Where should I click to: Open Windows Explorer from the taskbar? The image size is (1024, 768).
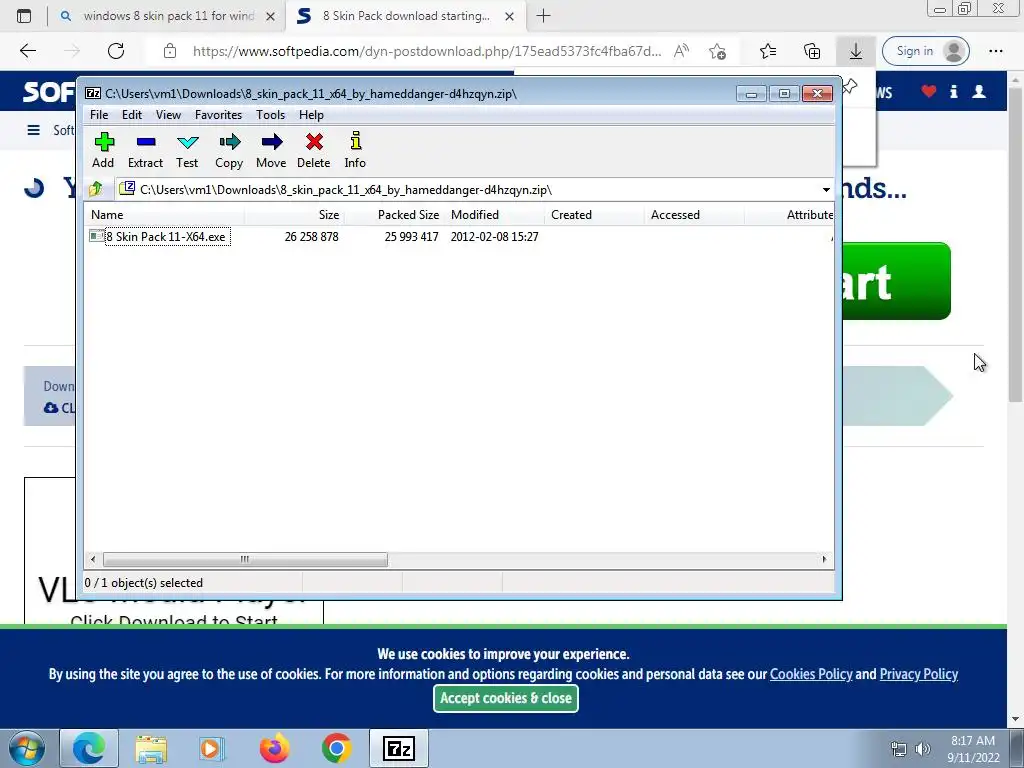tap(151, 748)
